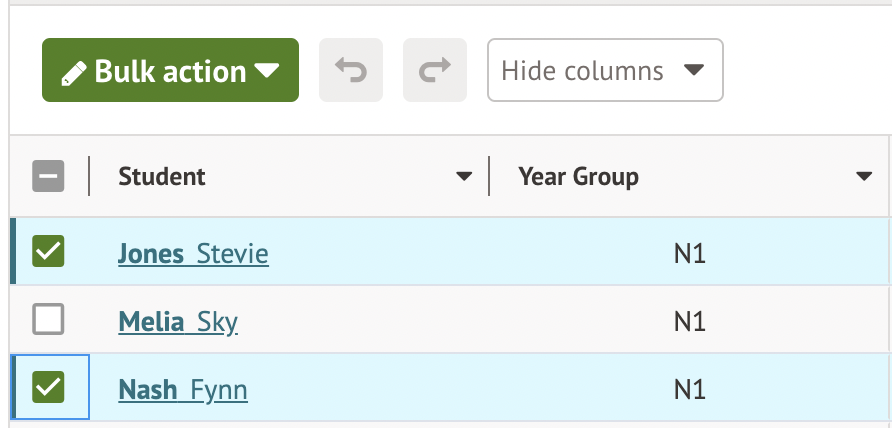Open the Student column sort arrow

coord(464,176)
